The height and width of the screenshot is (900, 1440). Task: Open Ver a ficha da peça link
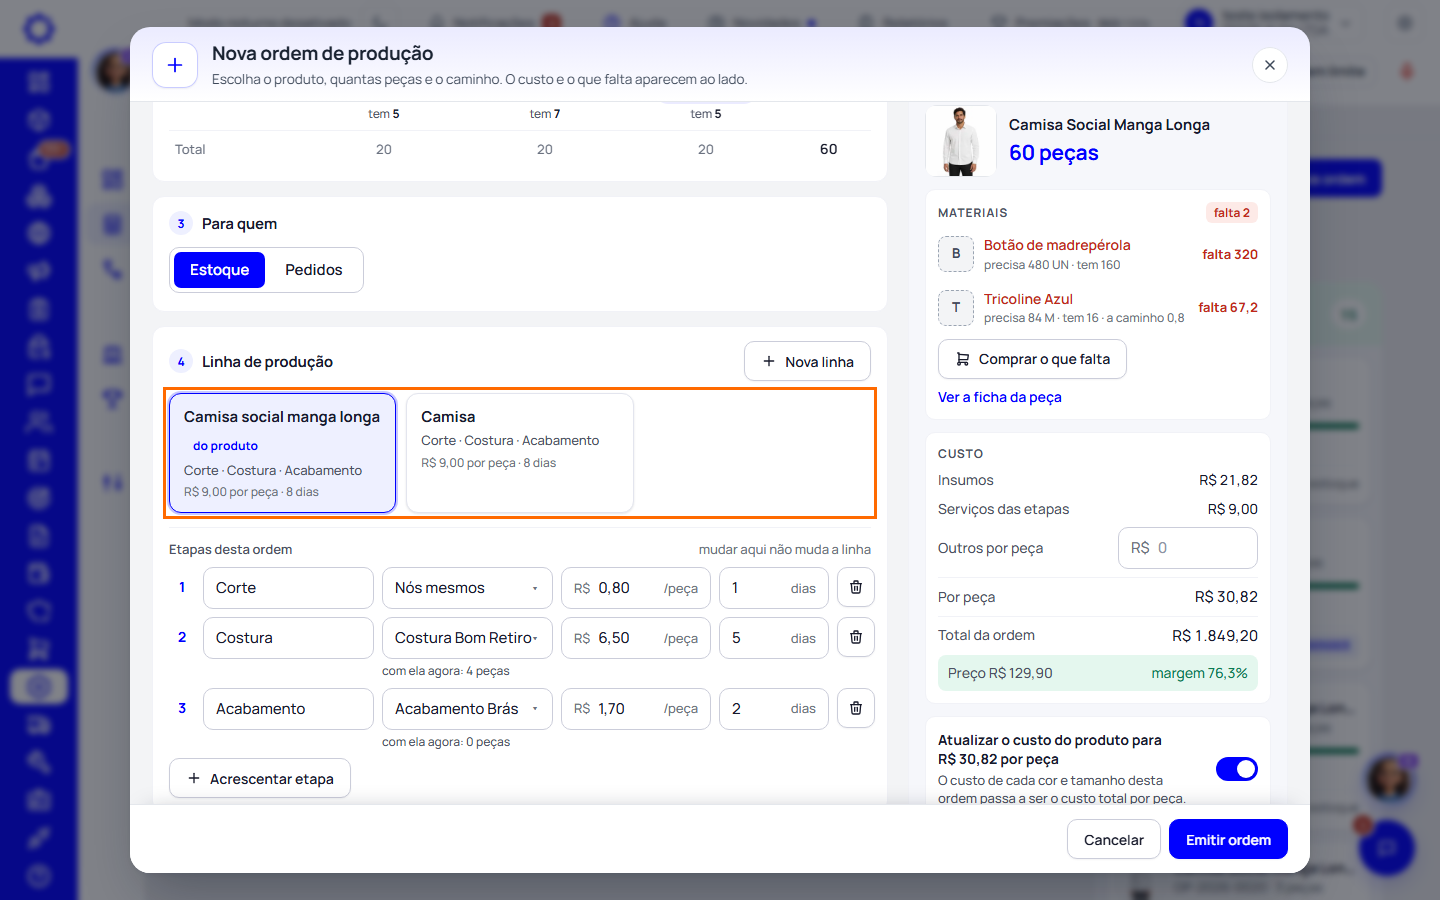pos(1000,397)
